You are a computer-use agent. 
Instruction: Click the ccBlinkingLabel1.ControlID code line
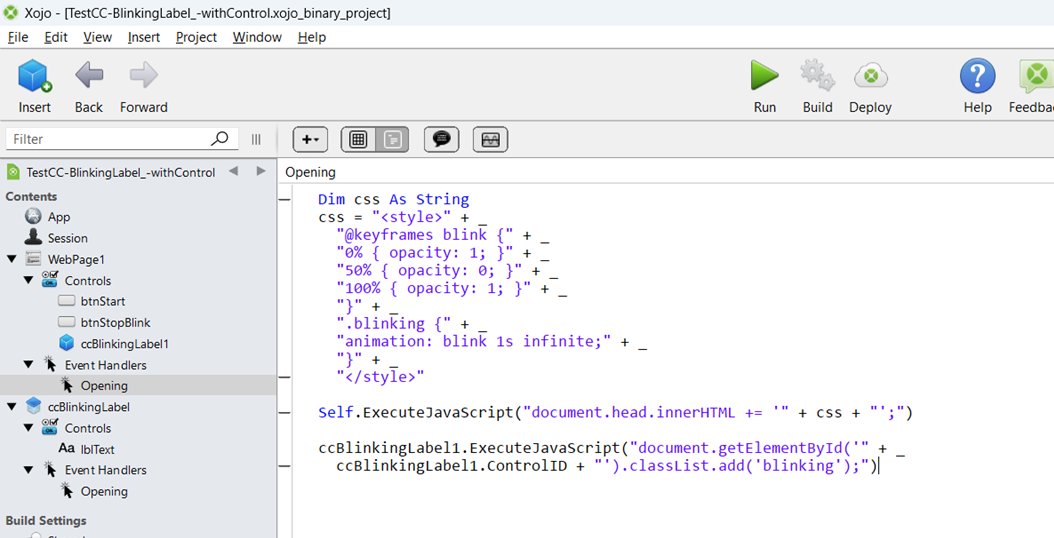pos(607,465)
